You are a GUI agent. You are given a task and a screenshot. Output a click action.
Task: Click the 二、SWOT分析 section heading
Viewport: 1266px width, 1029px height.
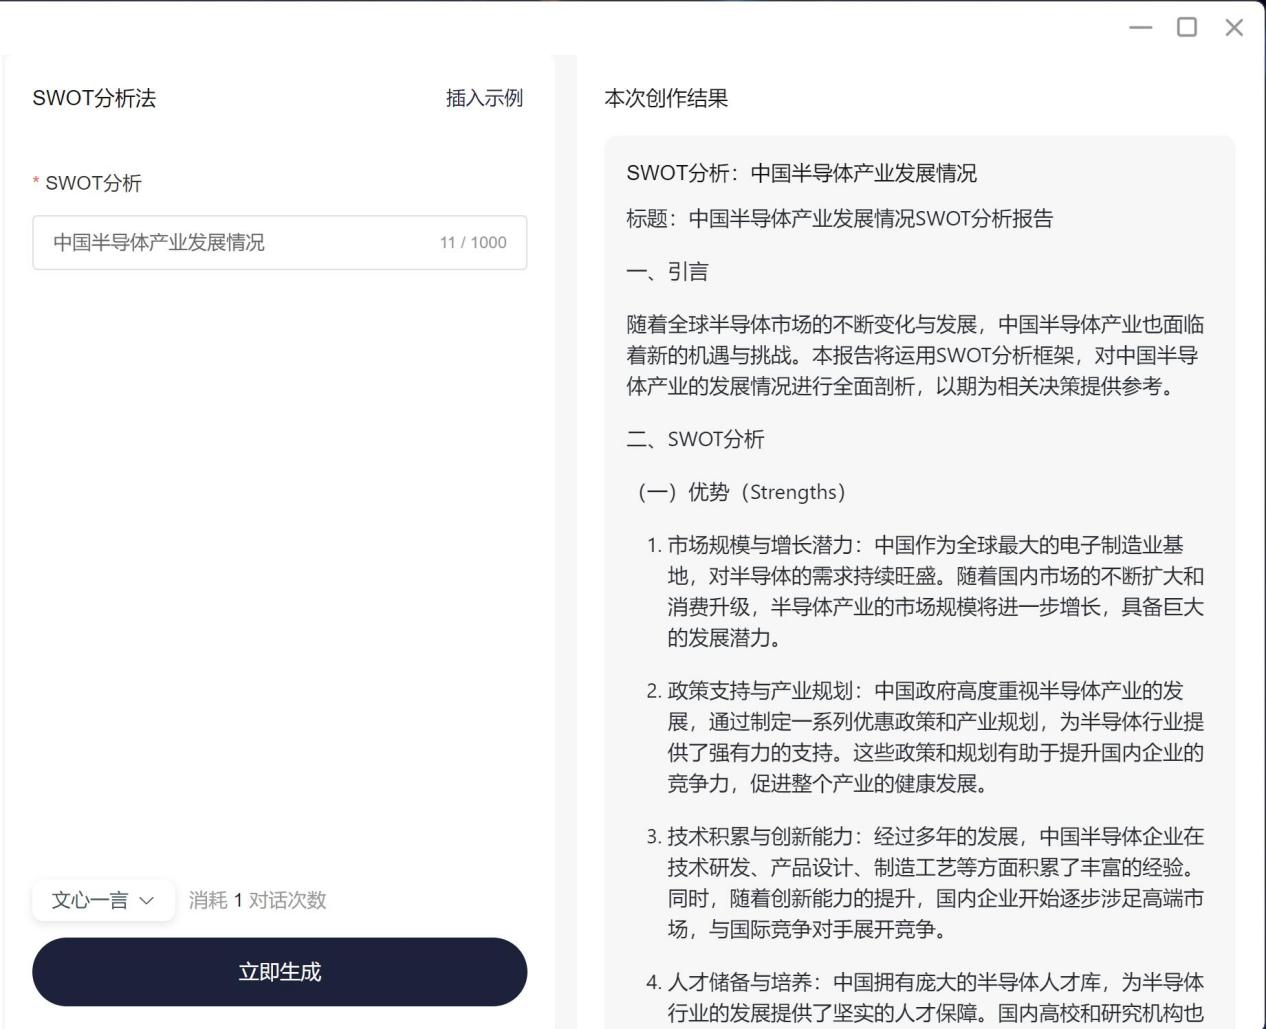pos(695,439)
